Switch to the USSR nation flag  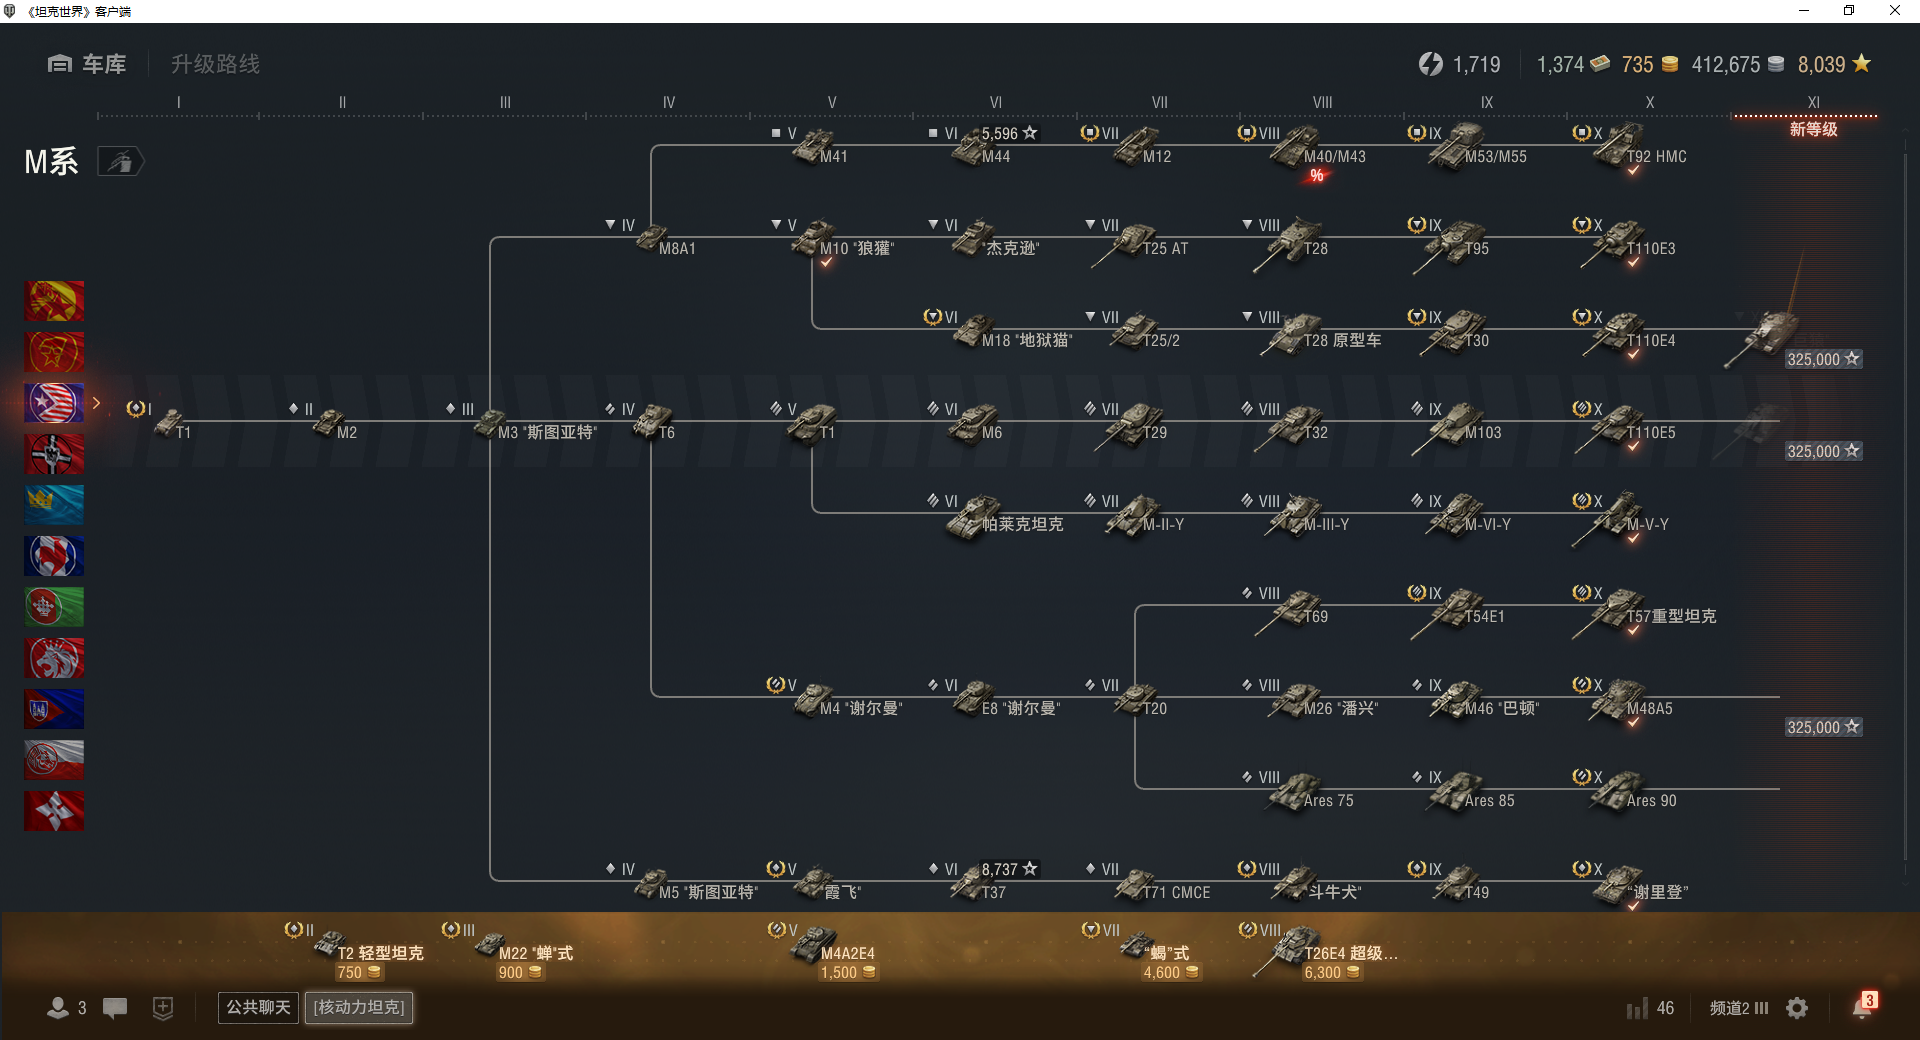coord(54,352)
